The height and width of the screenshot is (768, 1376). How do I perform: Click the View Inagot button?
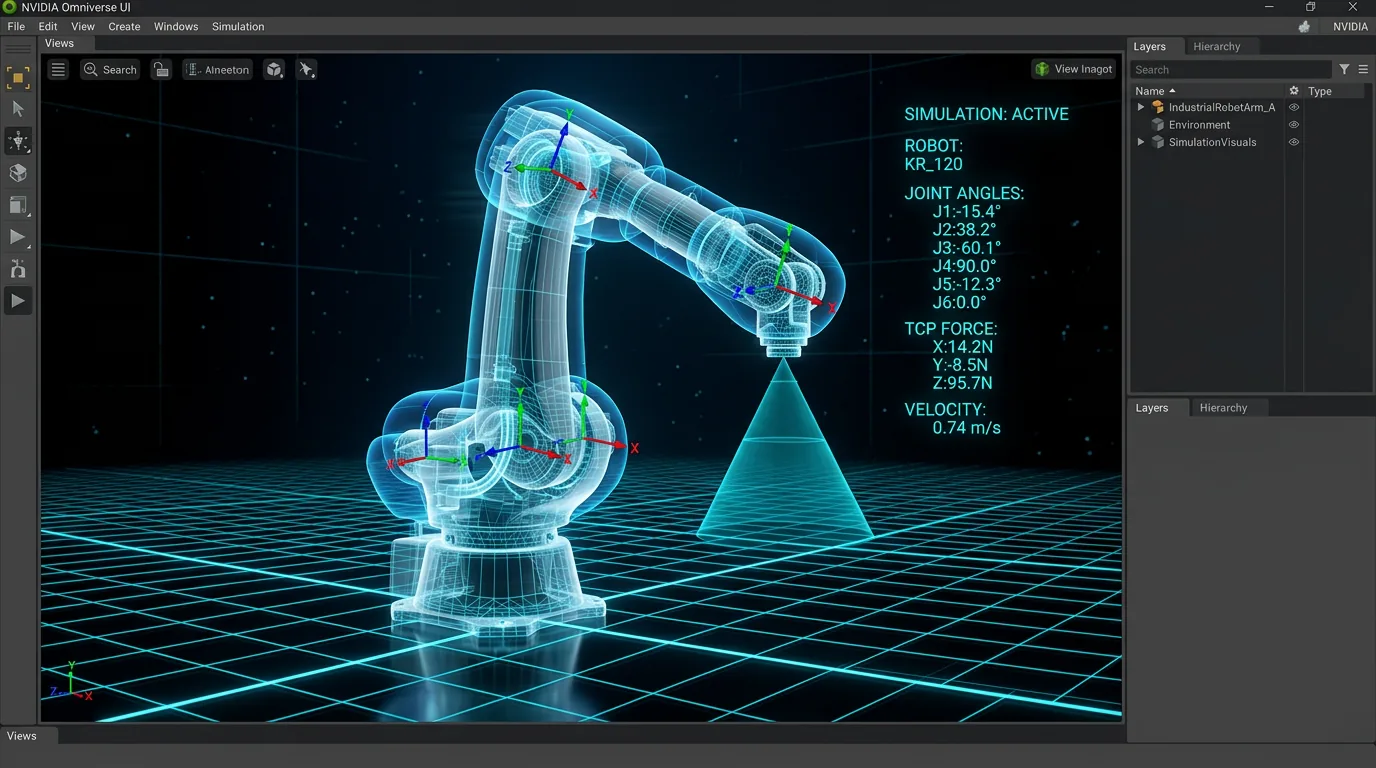[1073, 69]
